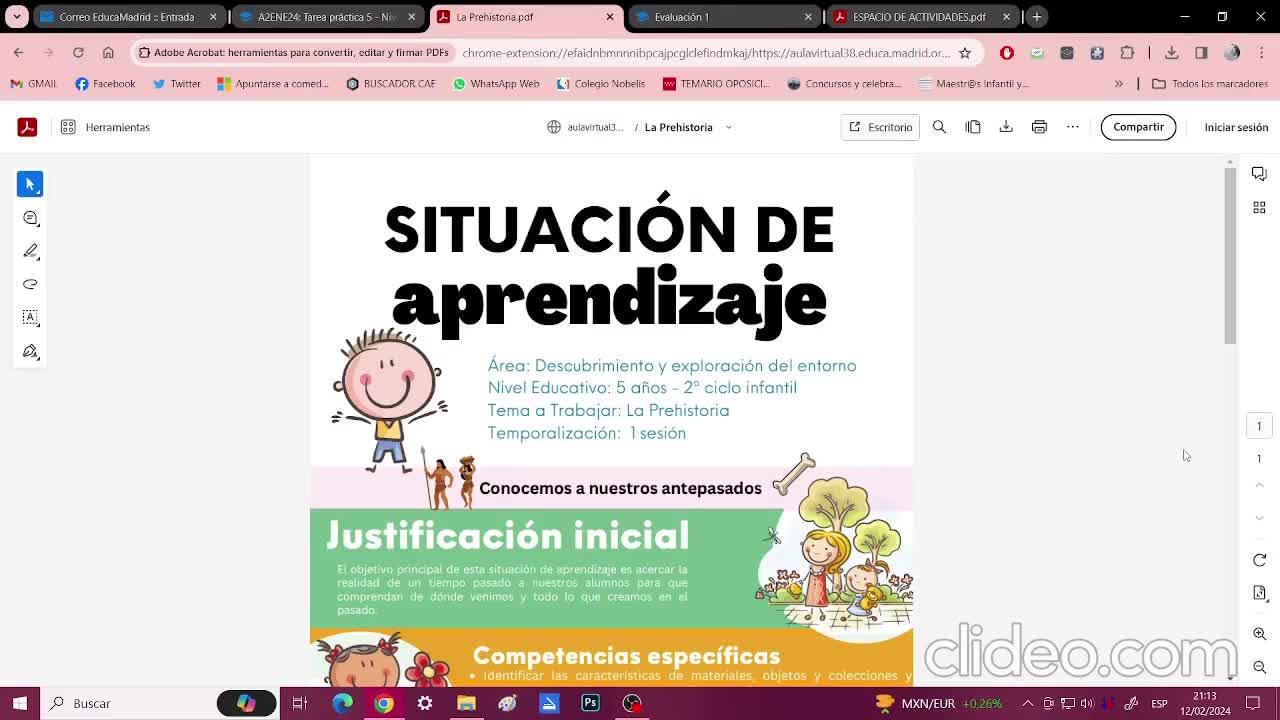Rotate the page clockwise

pyautogui.click(x=1259, y=560)
